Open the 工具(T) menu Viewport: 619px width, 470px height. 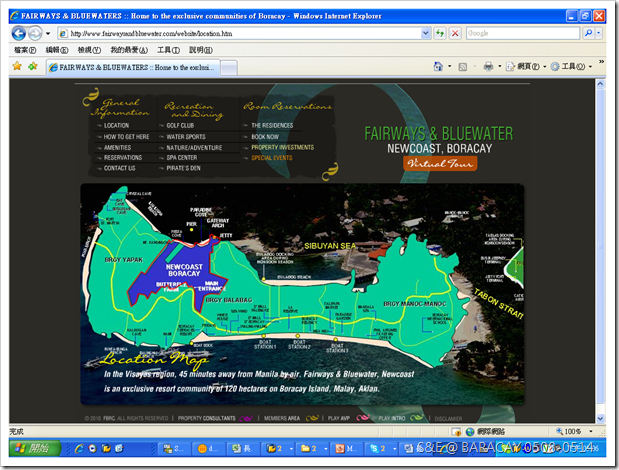[x=169, y=50]
